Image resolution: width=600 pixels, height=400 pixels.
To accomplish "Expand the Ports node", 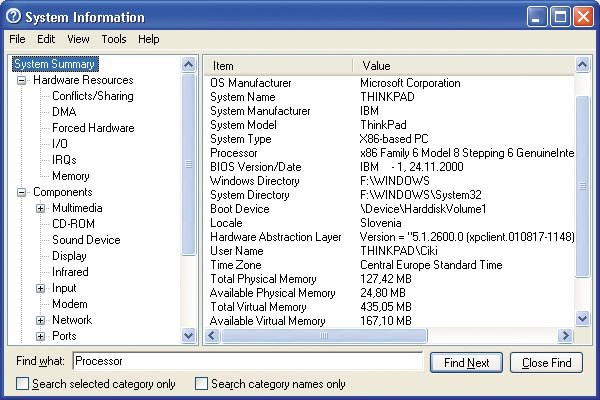I will (x=40, y=336).
